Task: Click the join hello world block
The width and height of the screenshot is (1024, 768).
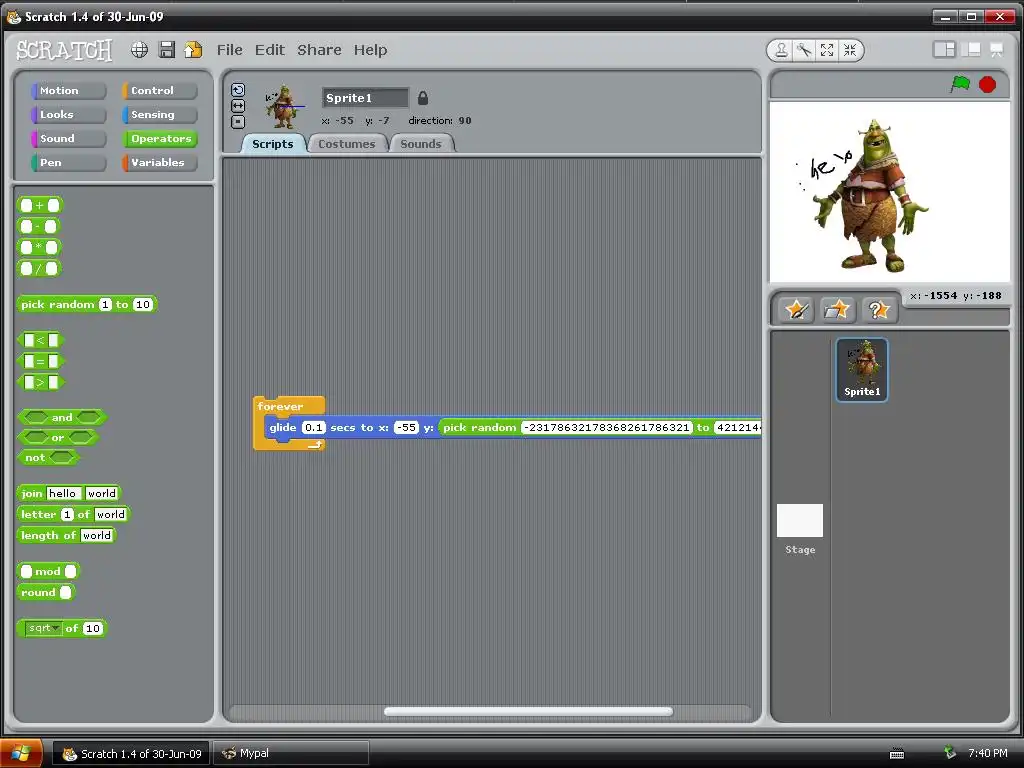Action: (69, 493)
